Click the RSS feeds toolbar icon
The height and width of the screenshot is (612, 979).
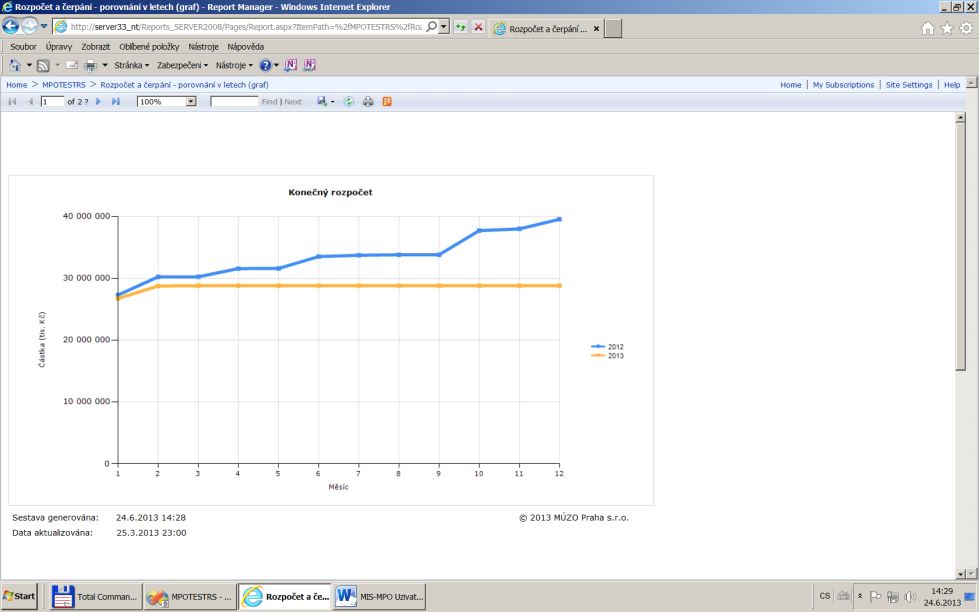(x=43, y=65)
